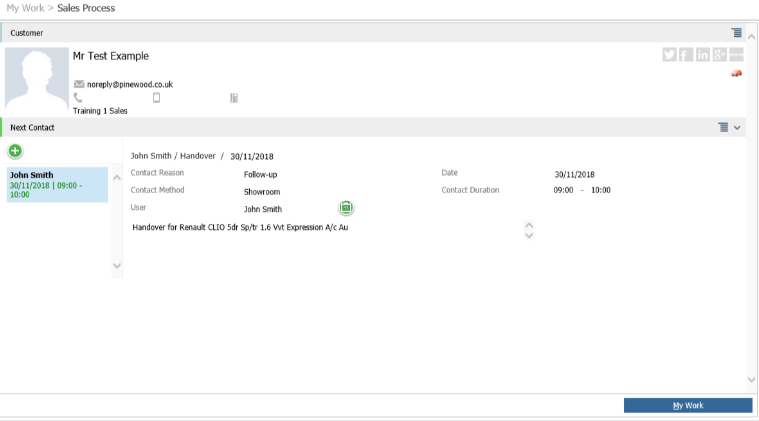The width and height of the screenshot is (759, 421).
Task: Open the Twitter social profile icon
Action: (669, 55)
